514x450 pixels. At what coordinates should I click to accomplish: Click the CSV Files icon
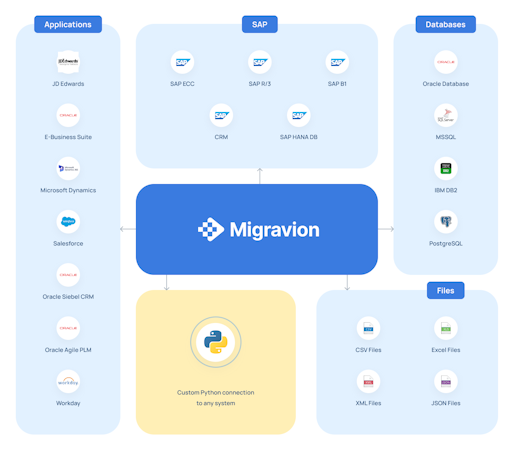368,328
